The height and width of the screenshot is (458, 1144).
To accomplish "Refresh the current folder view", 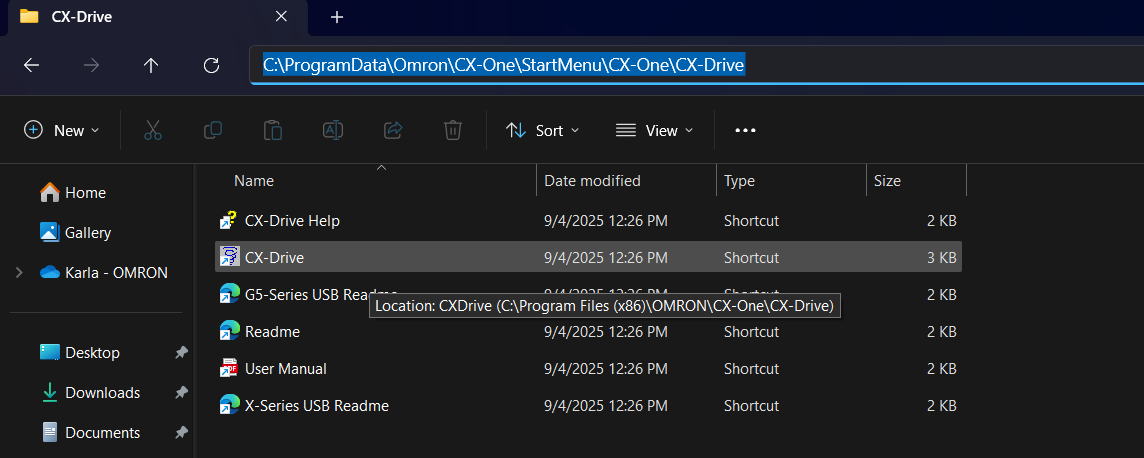I will point(212,66).
